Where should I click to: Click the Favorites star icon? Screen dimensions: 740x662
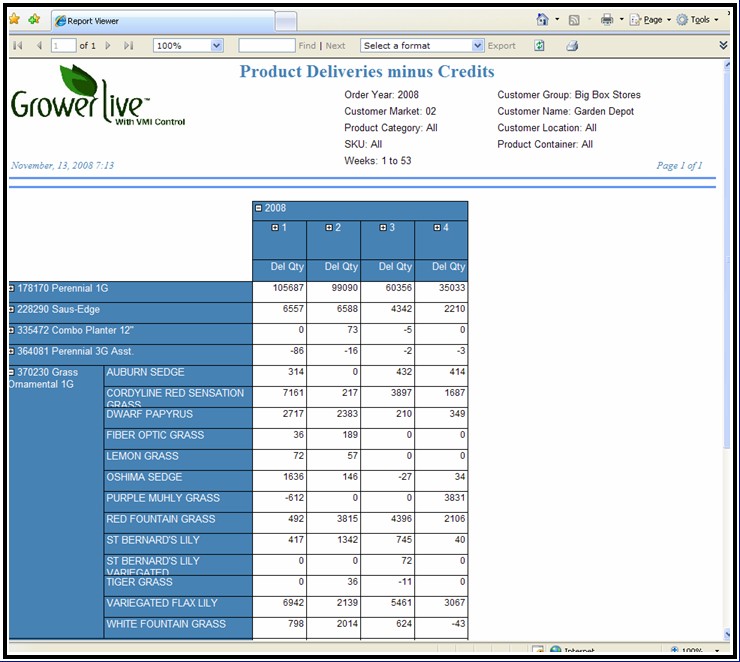point(14,19)
